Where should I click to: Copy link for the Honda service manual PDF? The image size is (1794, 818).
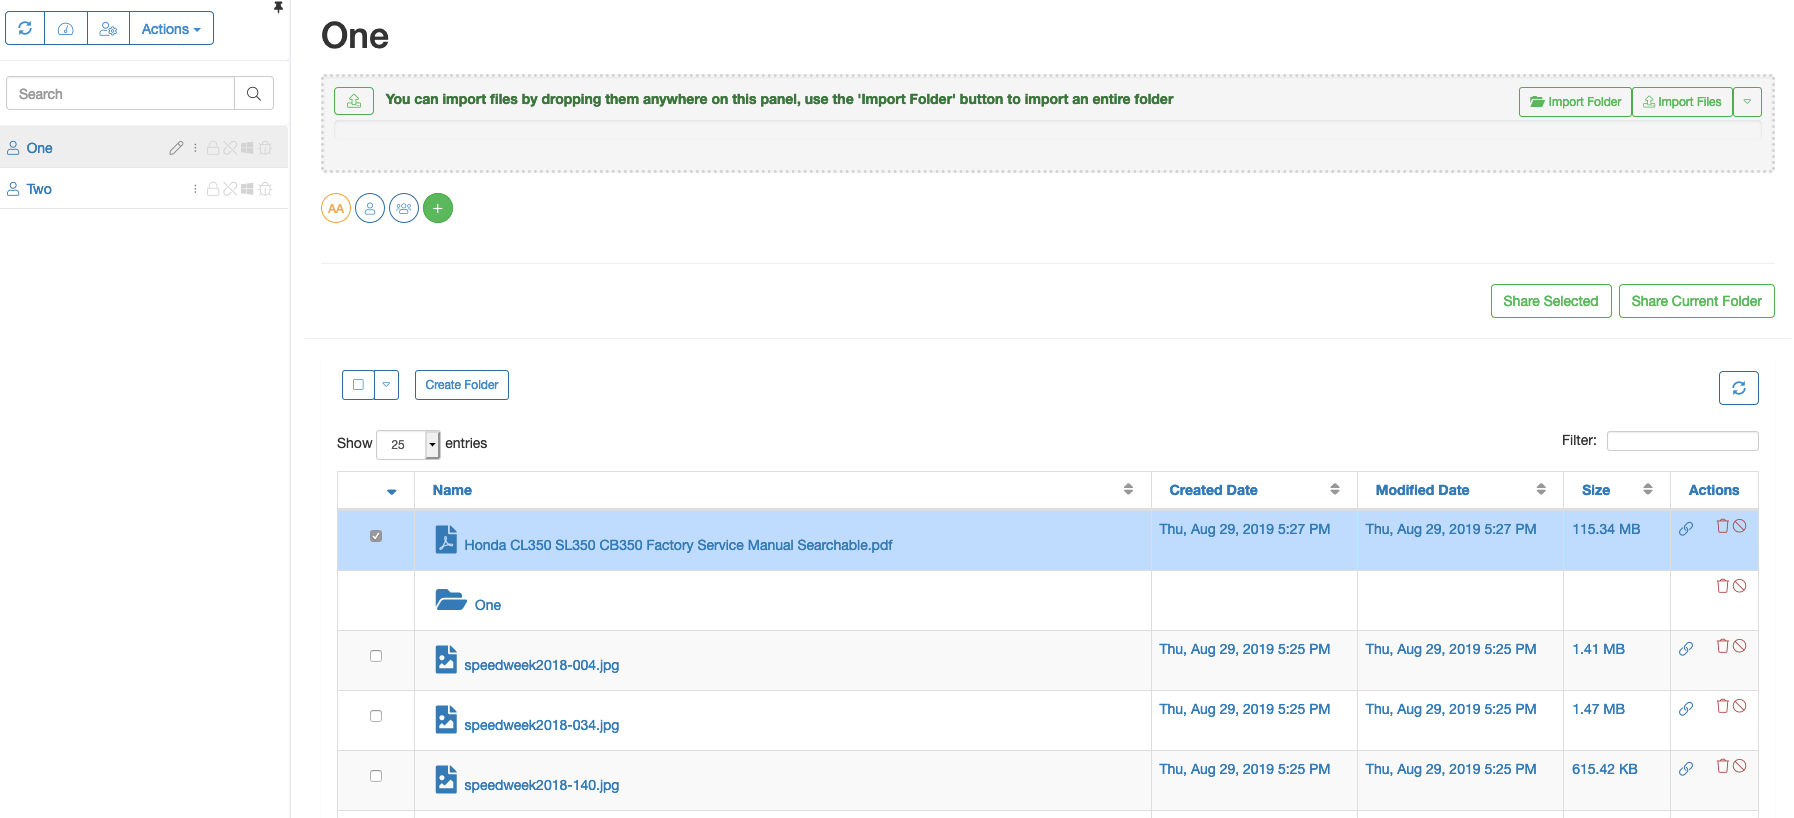click(1686, 529)
